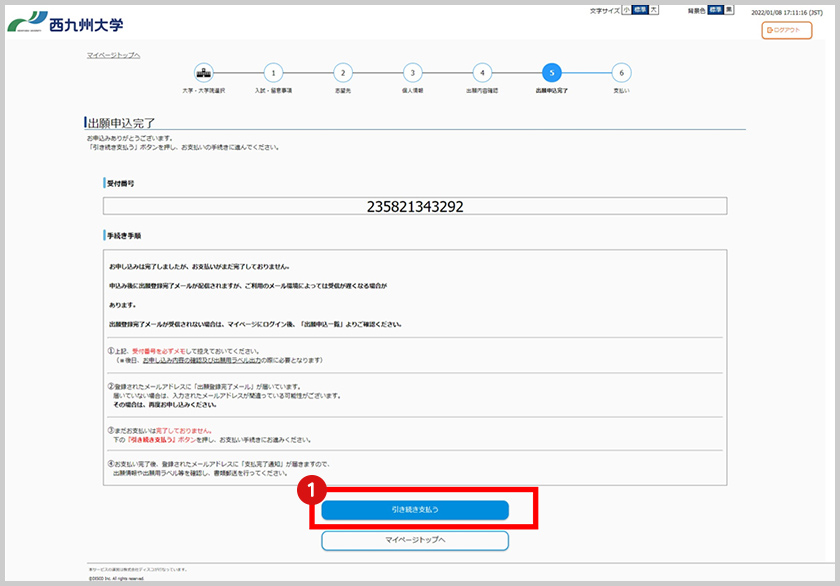
Task: Select step 3 circle 個人情報
Action: (412, 72)
